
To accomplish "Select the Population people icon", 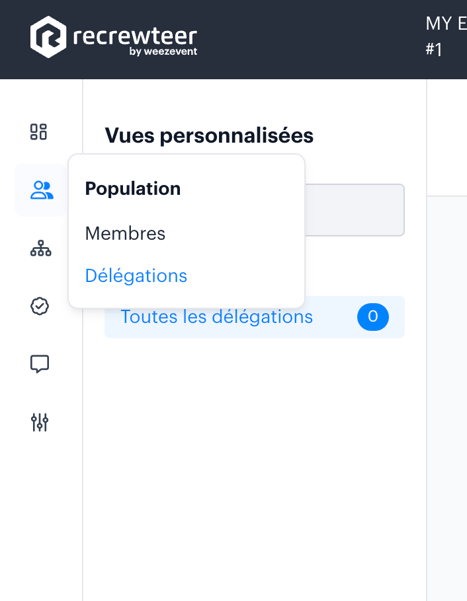I will pyautogui.click(x=41, y=190).
